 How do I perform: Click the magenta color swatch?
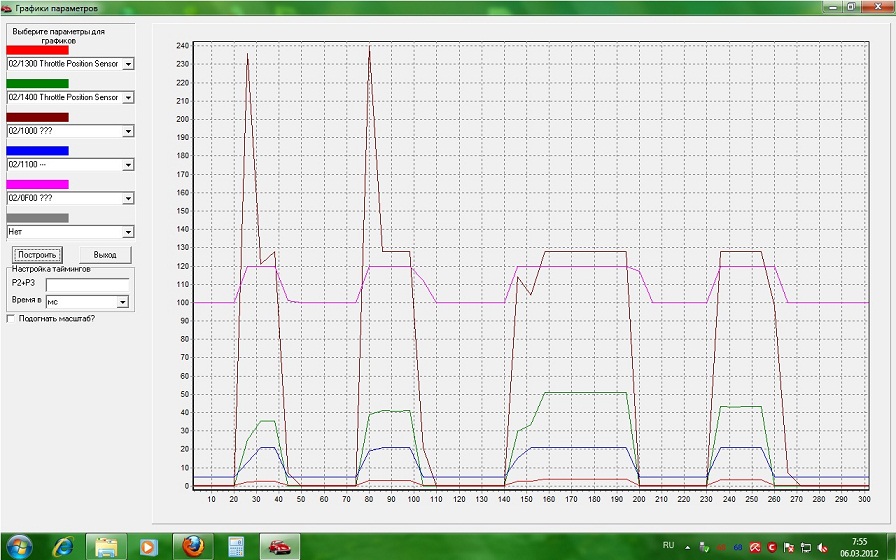point(38,184)
